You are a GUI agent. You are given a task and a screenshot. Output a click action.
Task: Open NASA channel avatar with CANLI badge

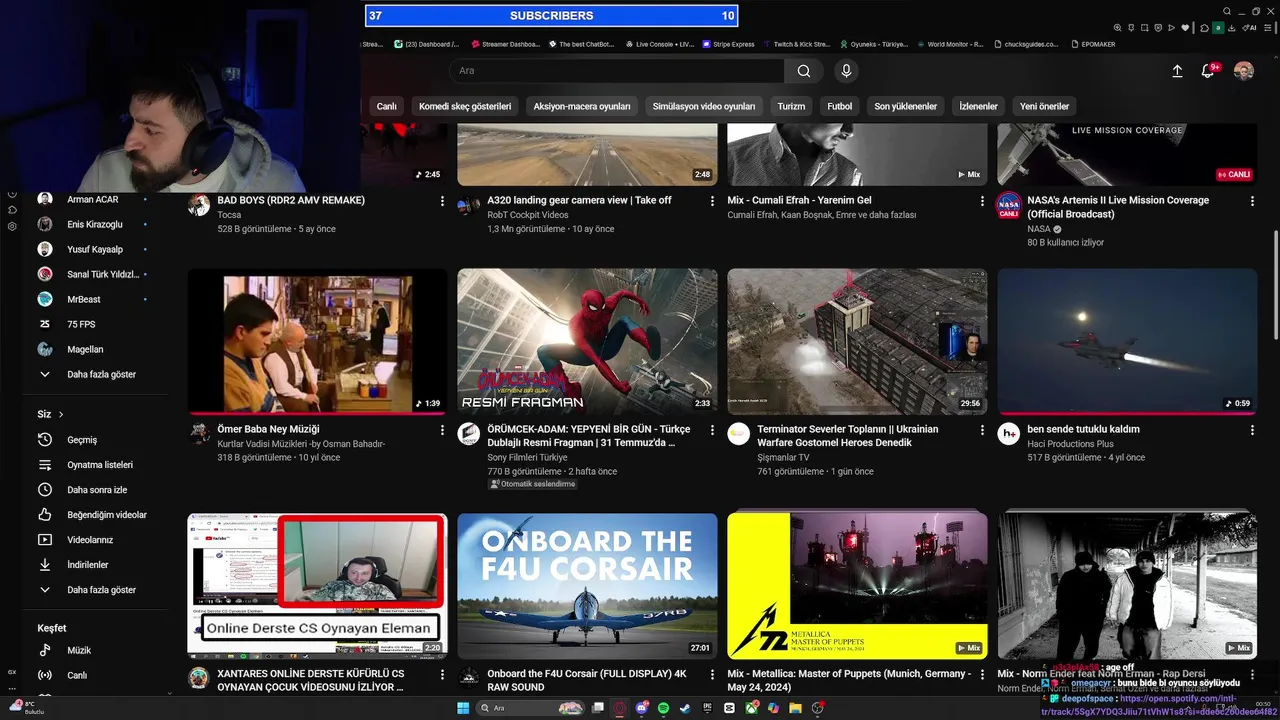pyautogui.click(x=1009, y=204)
